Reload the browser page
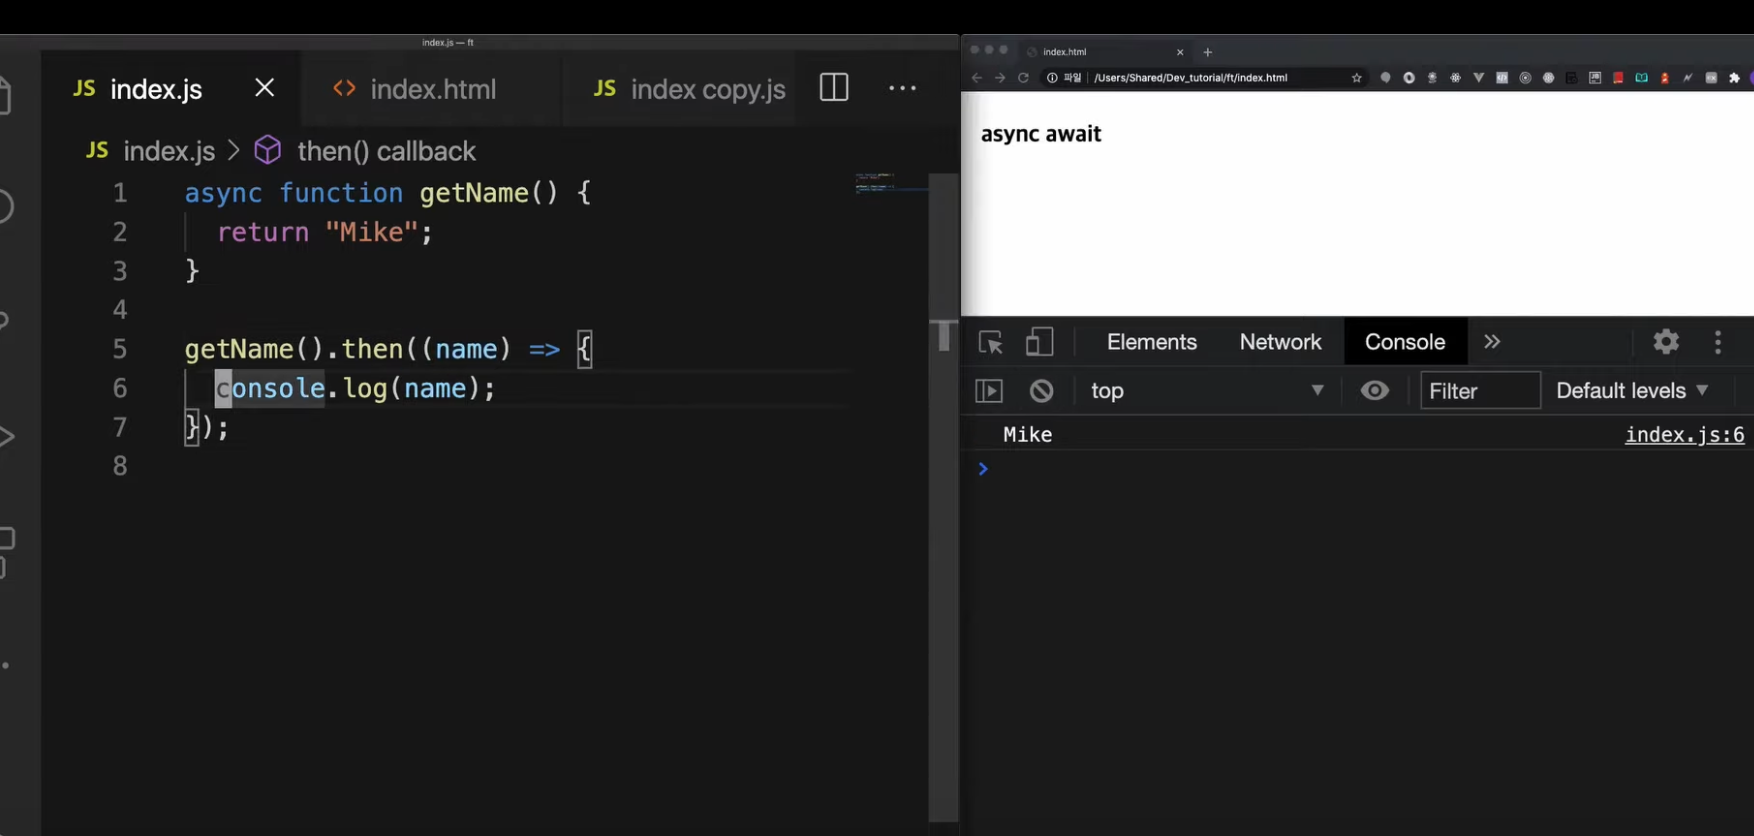Viewport: 1754px width, 836px height. (x=1023, y=78)
